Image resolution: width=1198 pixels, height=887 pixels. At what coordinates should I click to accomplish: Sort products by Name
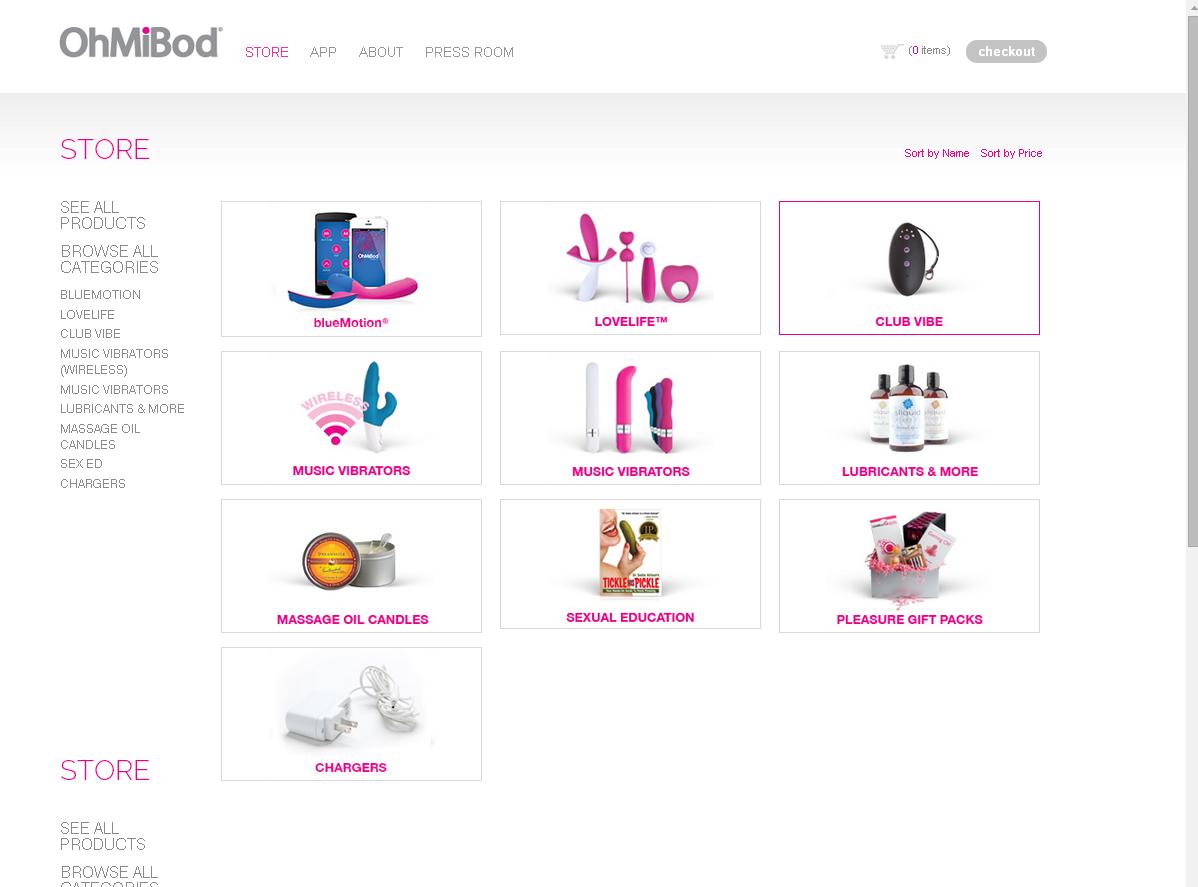click(x=937, y=153)
